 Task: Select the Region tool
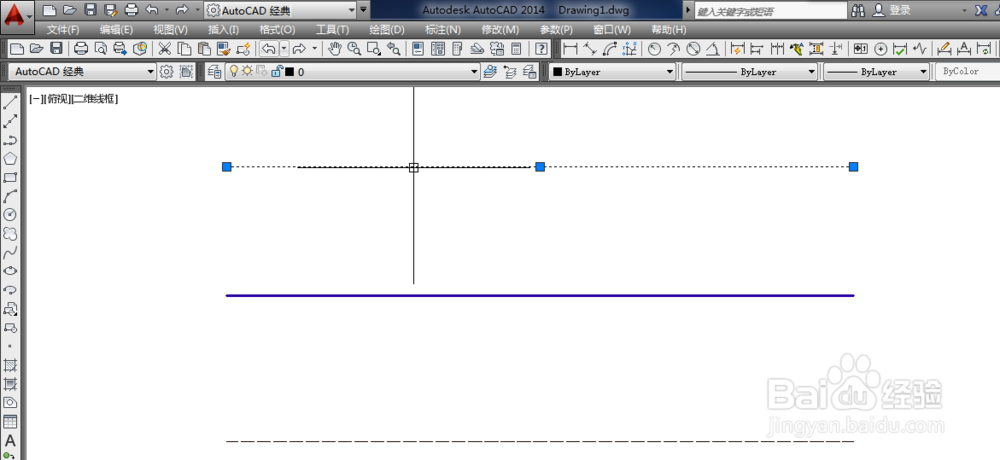pos(10,403)
